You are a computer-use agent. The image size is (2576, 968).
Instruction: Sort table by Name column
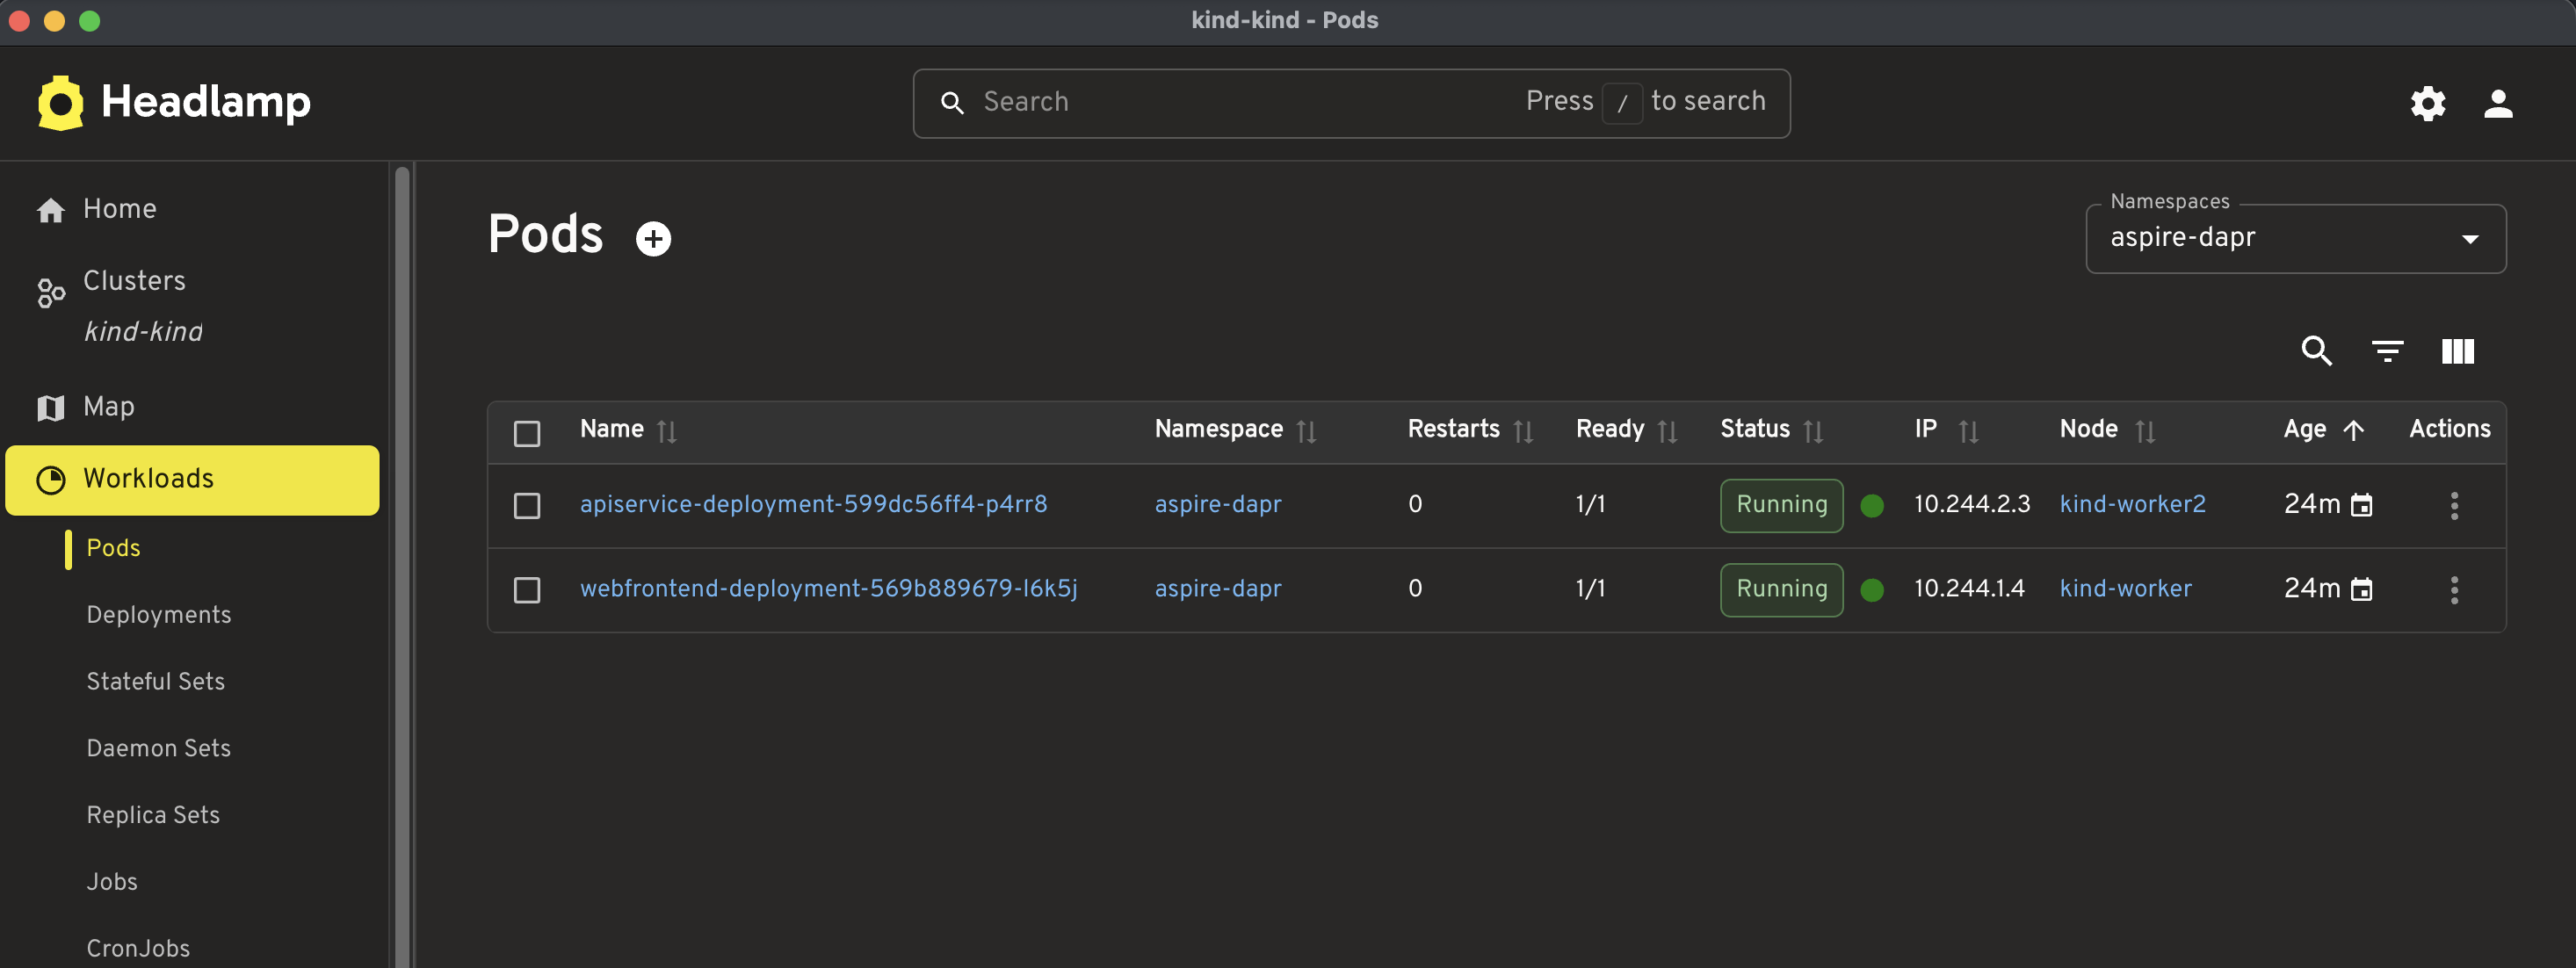(666, 431)
